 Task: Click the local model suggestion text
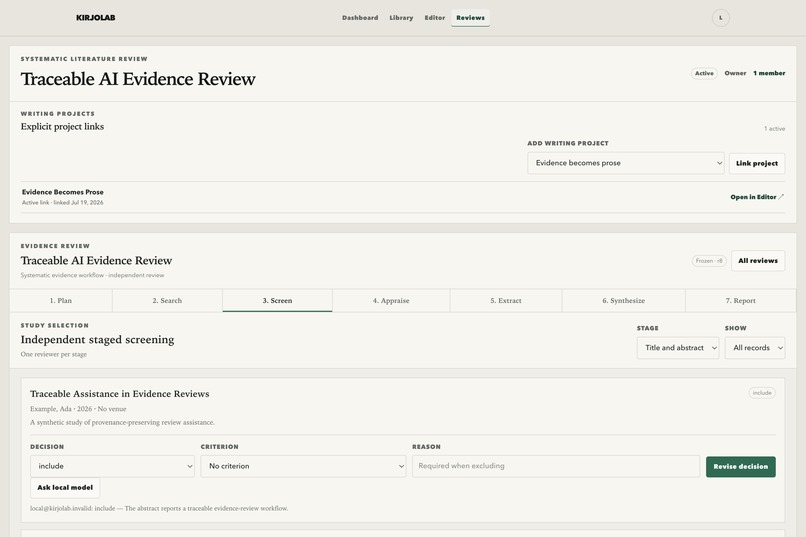159,508
